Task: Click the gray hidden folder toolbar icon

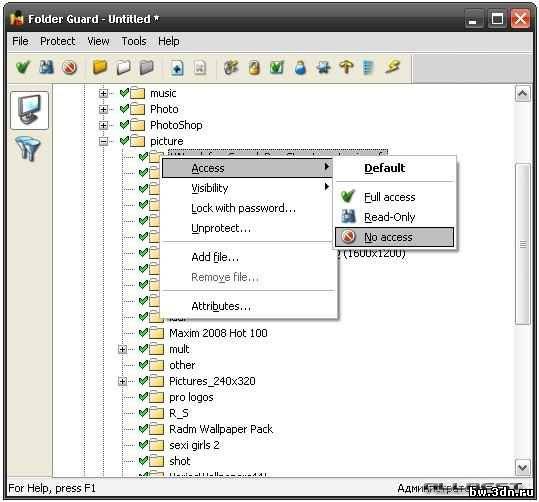Action: 146,67
